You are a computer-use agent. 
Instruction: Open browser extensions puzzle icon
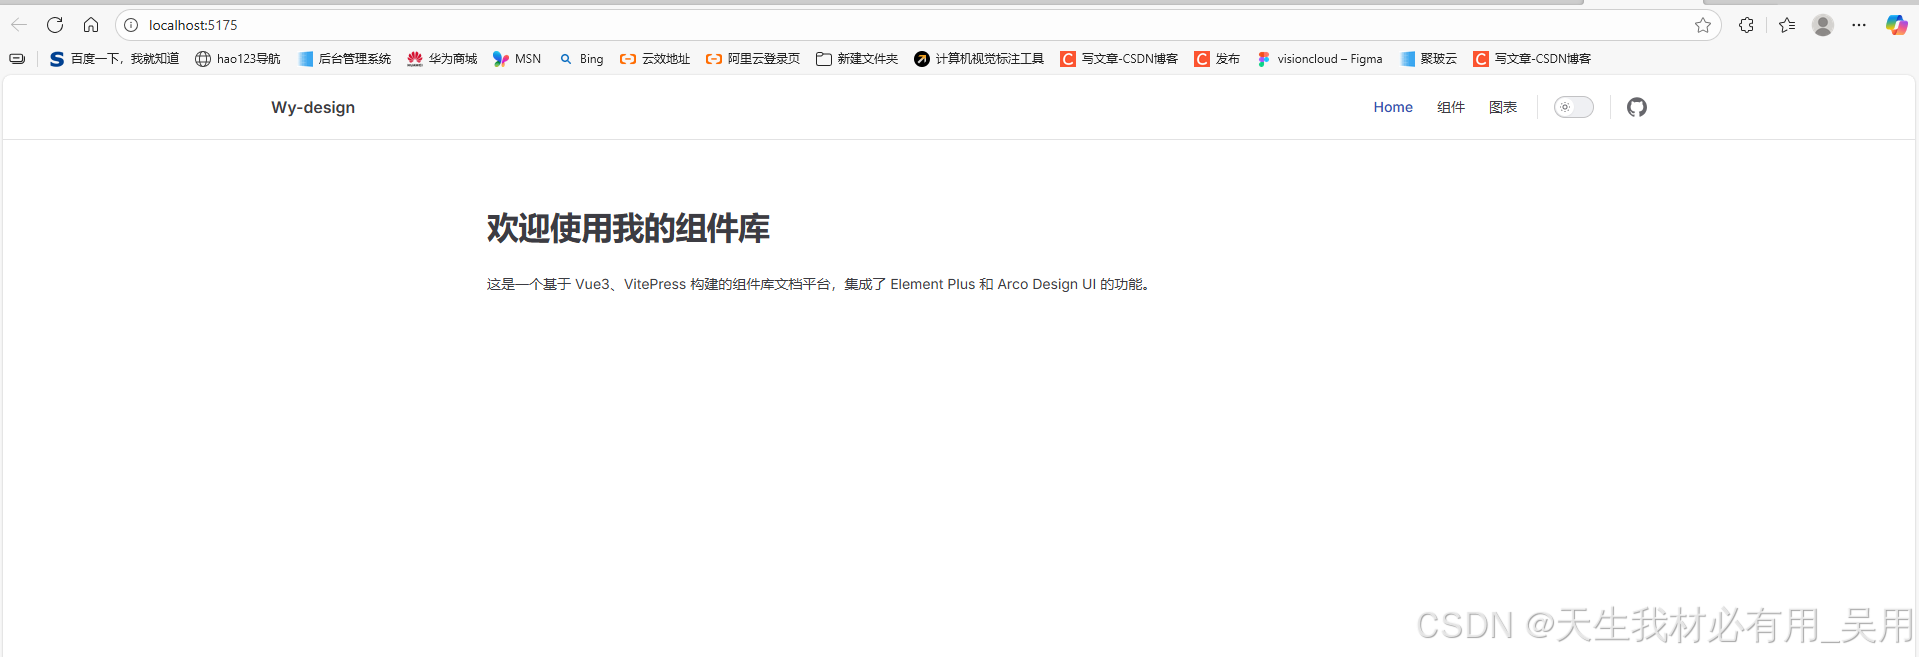[1746, 25]
